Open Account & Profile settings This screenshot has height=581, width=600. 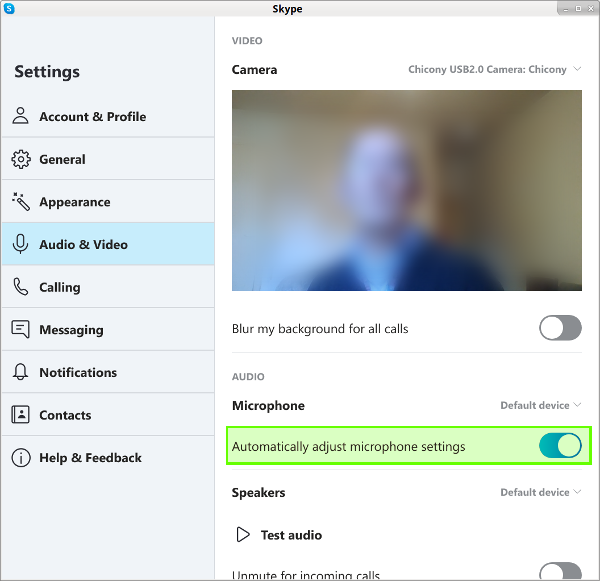tap(108, 116)
